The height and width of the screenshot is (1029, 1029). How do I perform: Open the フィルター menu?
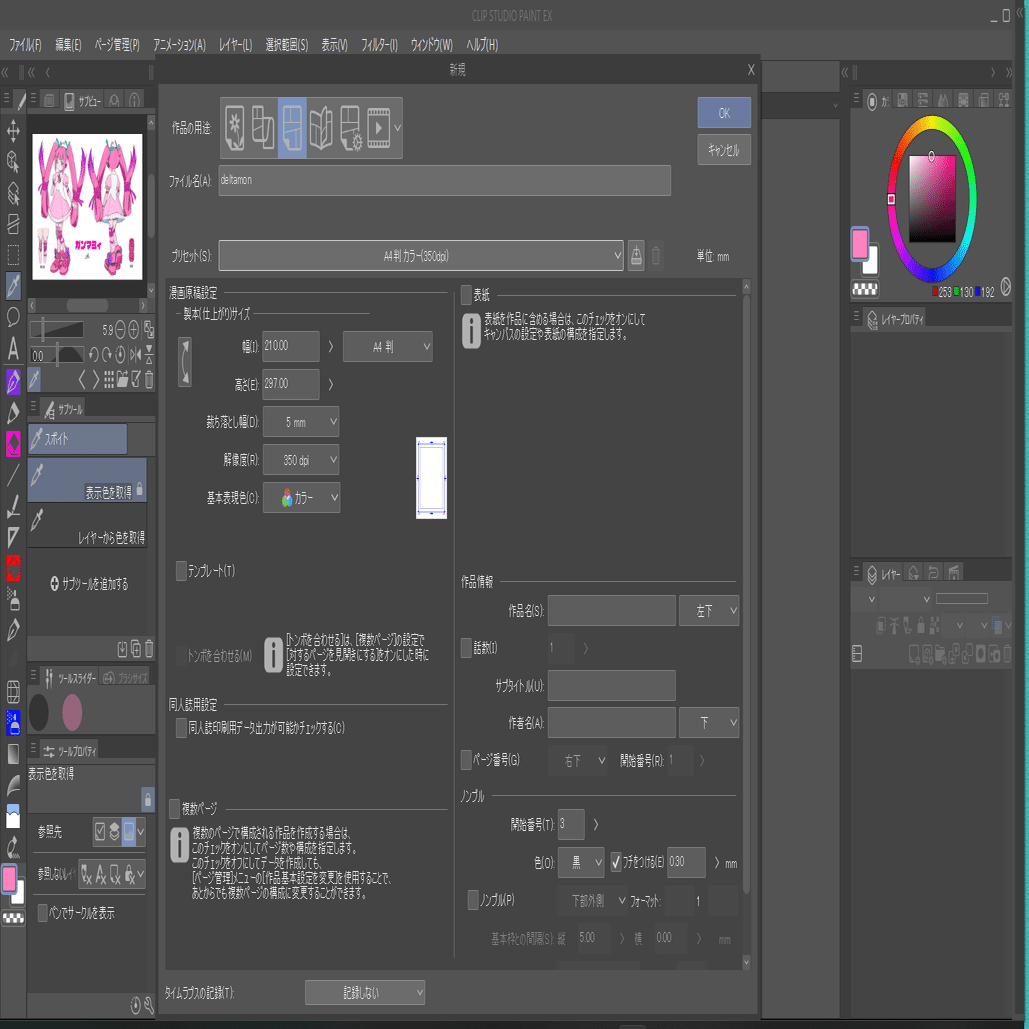tap(379, 45)
